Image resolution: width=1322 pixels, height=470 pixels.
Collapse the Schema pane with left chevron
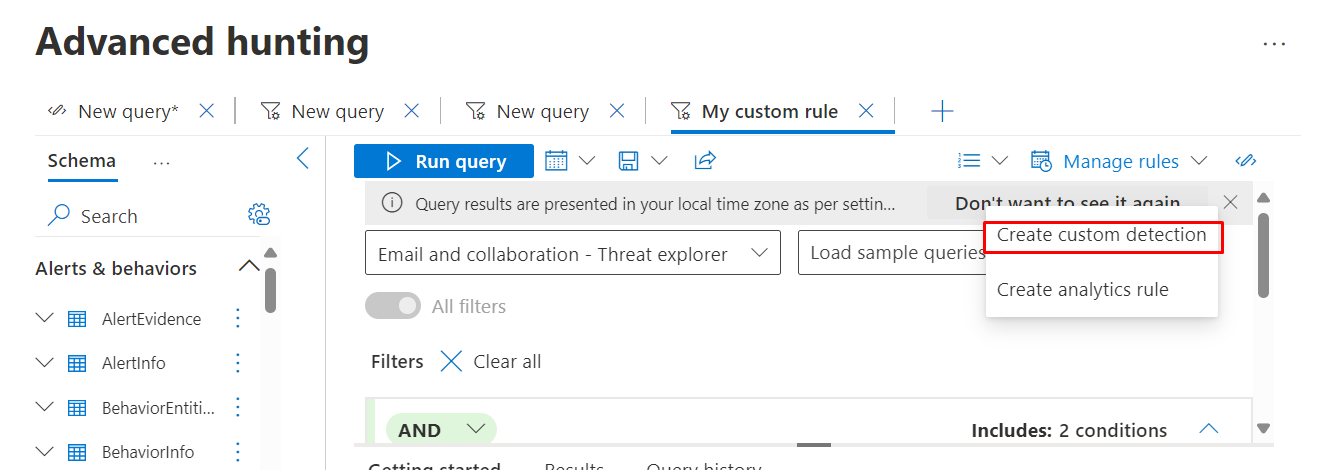click(x=303, y=159)
